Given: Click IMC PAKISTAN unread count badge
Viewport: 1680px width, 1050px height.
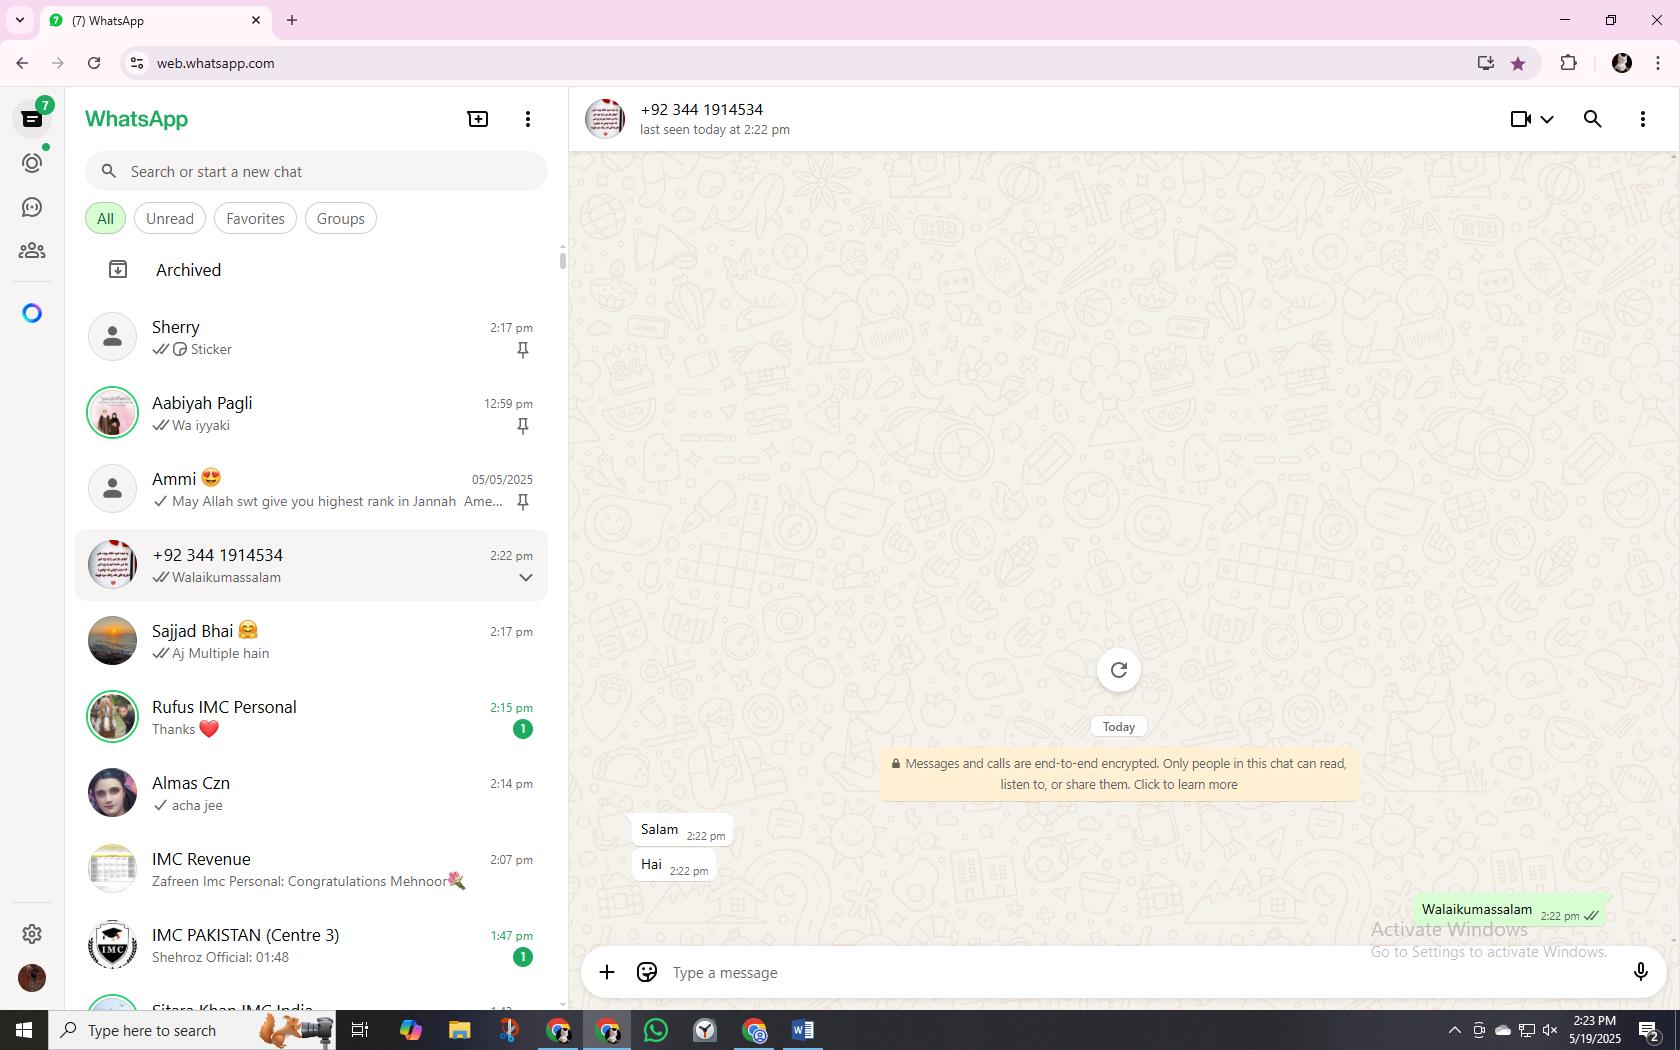Looking at the screenshot, I should (x=522, y=957).
